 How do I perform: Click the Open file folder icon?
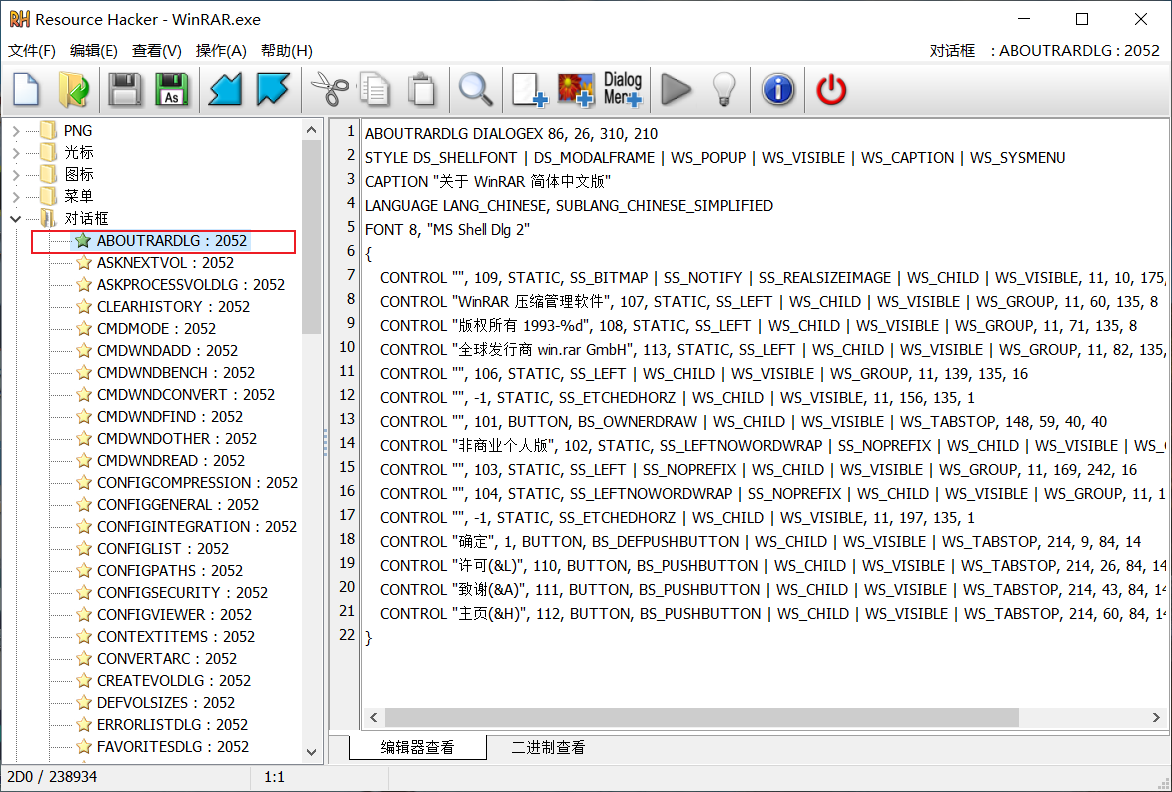(x=74, y=90)
